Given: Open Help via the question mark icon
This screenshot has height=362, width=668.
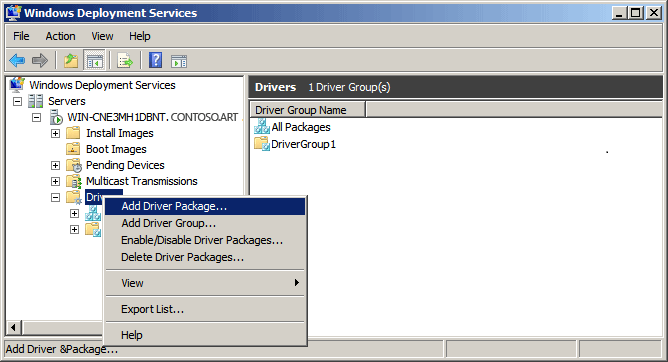Looking at the screenshot, I should tap(155, 60).
